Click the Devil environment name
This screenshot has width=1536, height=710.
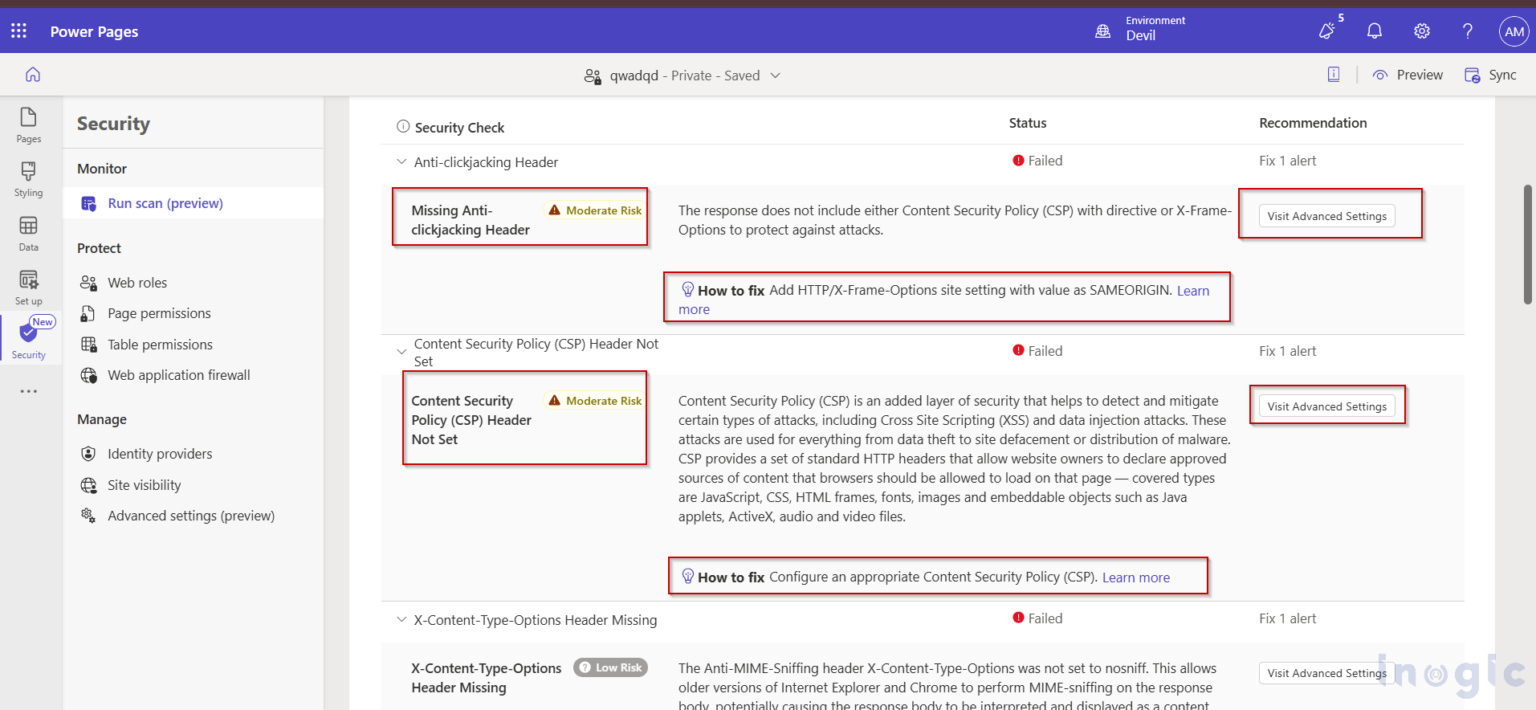1141,36
